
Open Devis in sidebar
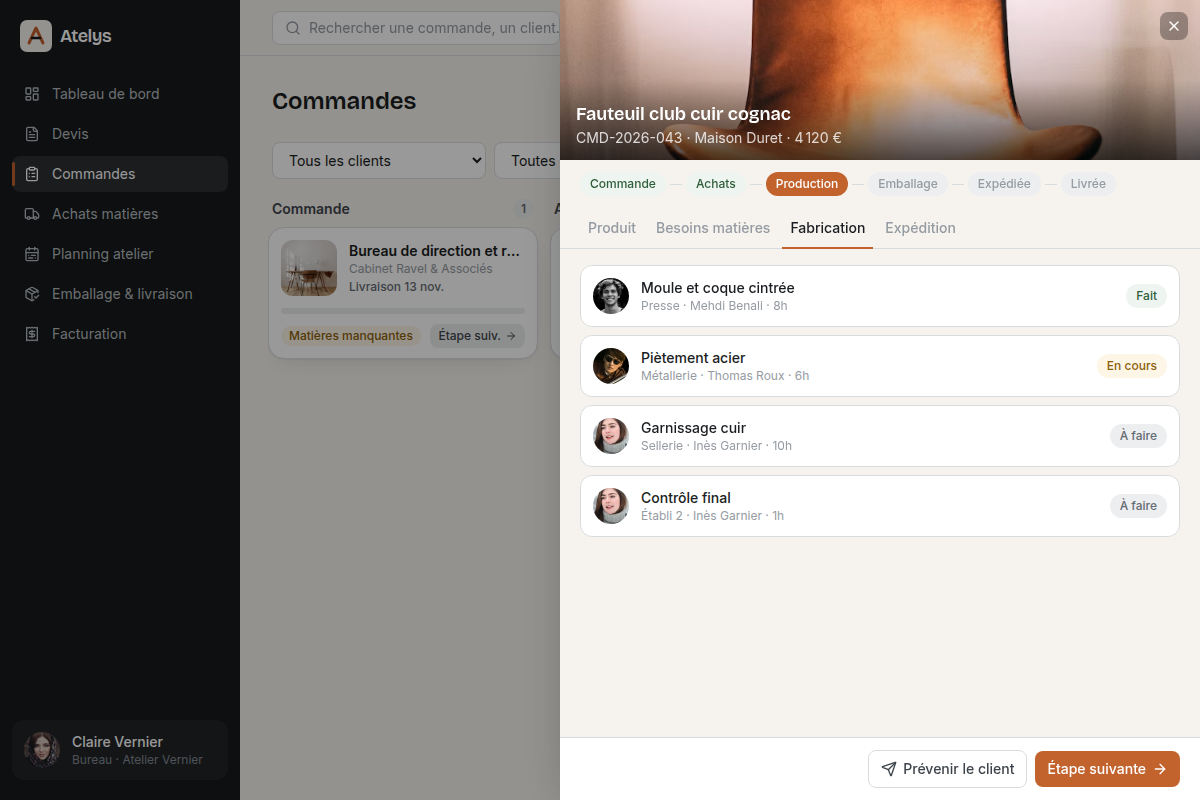[120, 134]
